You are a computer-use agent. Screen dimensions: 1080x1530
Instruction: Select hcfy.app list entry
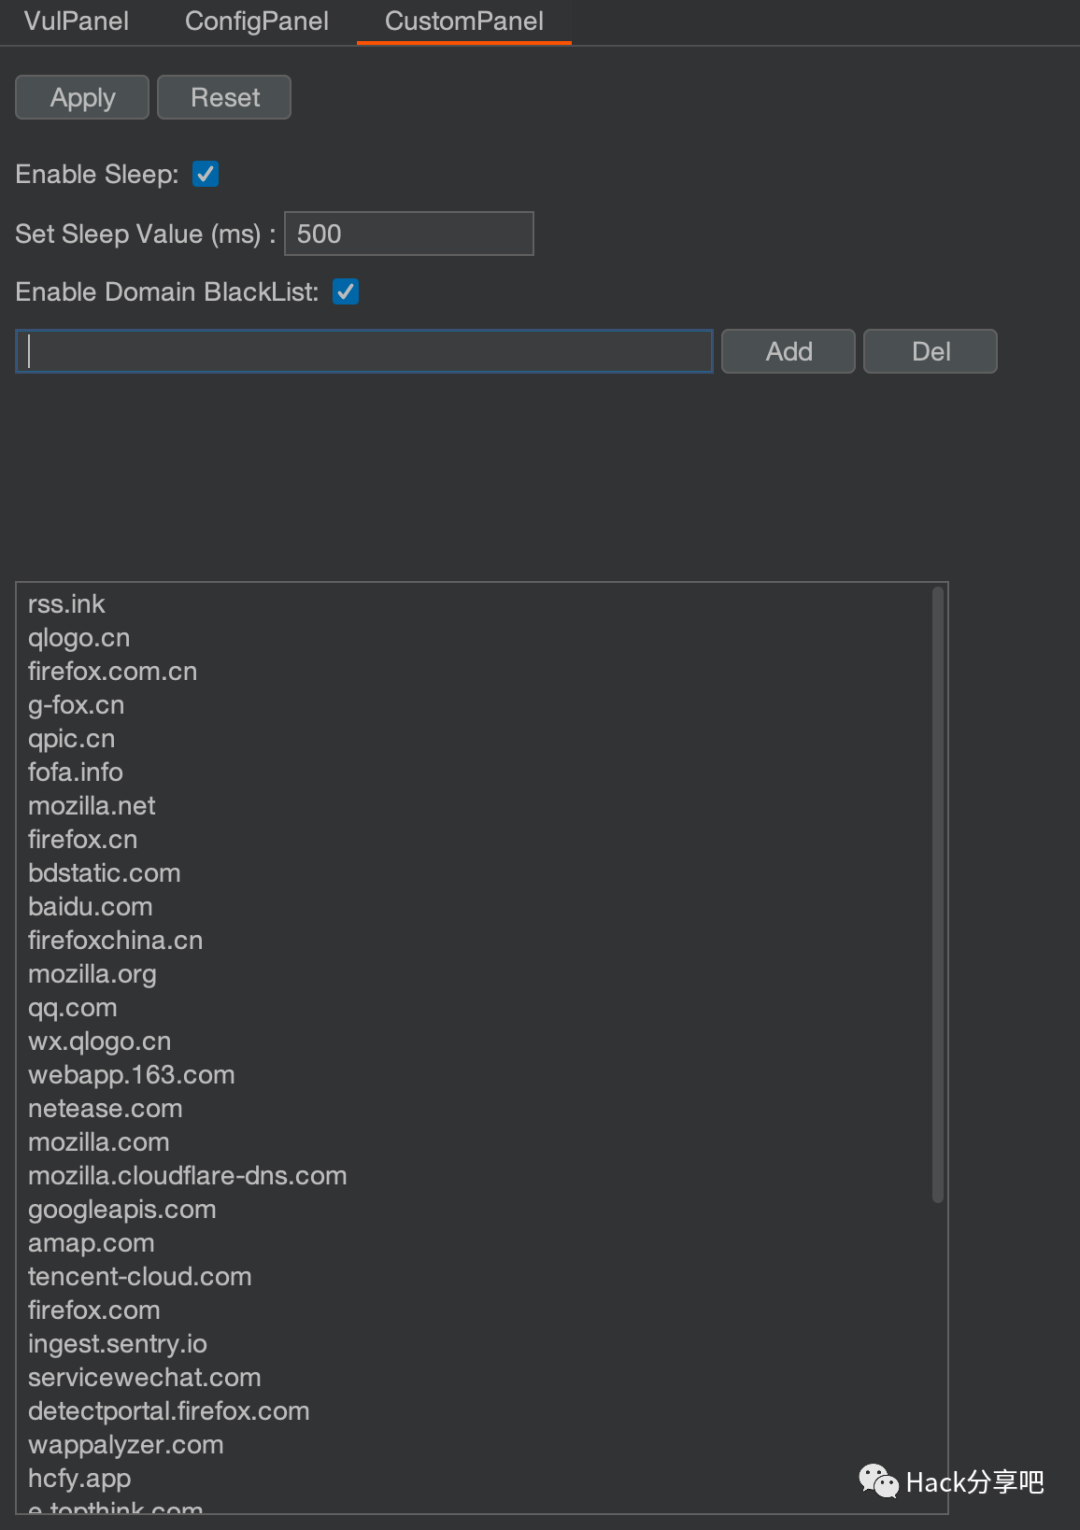click(x=79, y=1479)
